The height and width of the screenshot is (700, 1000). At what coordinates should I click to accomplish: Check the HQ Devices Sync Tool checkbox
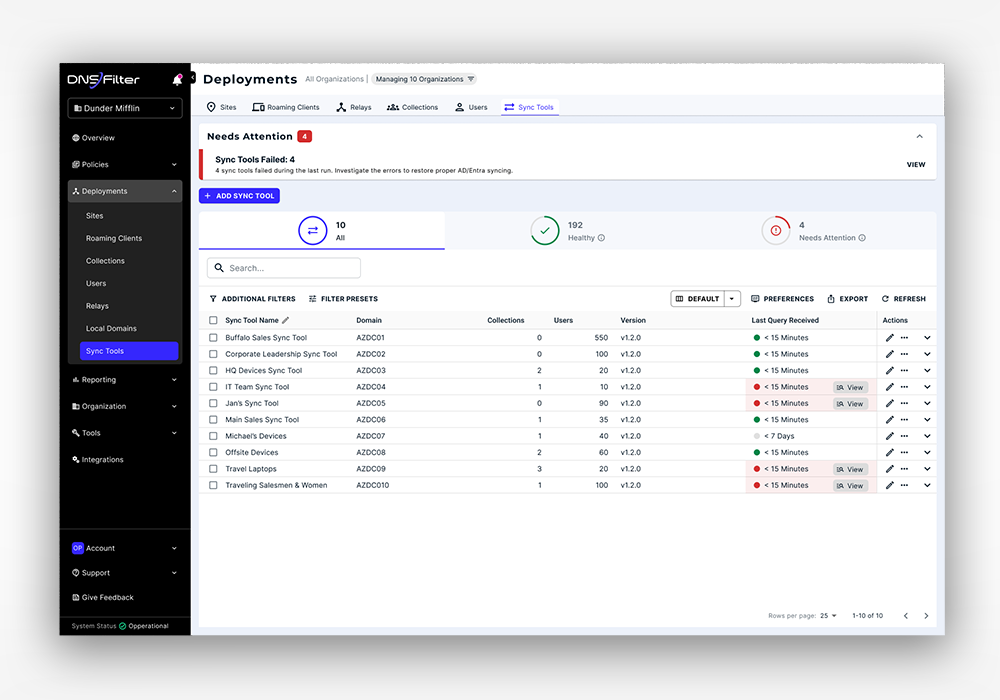tap(213, 370)
